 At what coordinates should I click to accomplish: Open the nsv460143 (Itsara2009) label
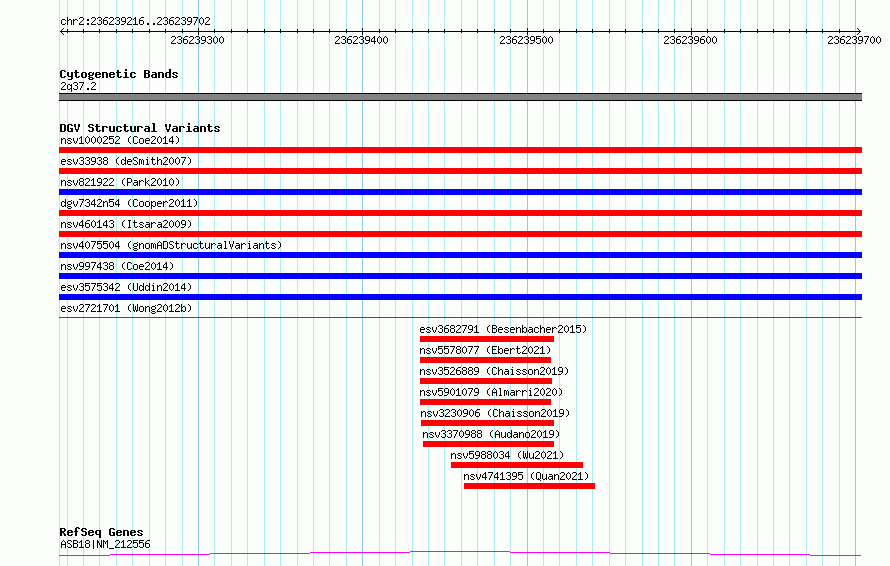126,224
